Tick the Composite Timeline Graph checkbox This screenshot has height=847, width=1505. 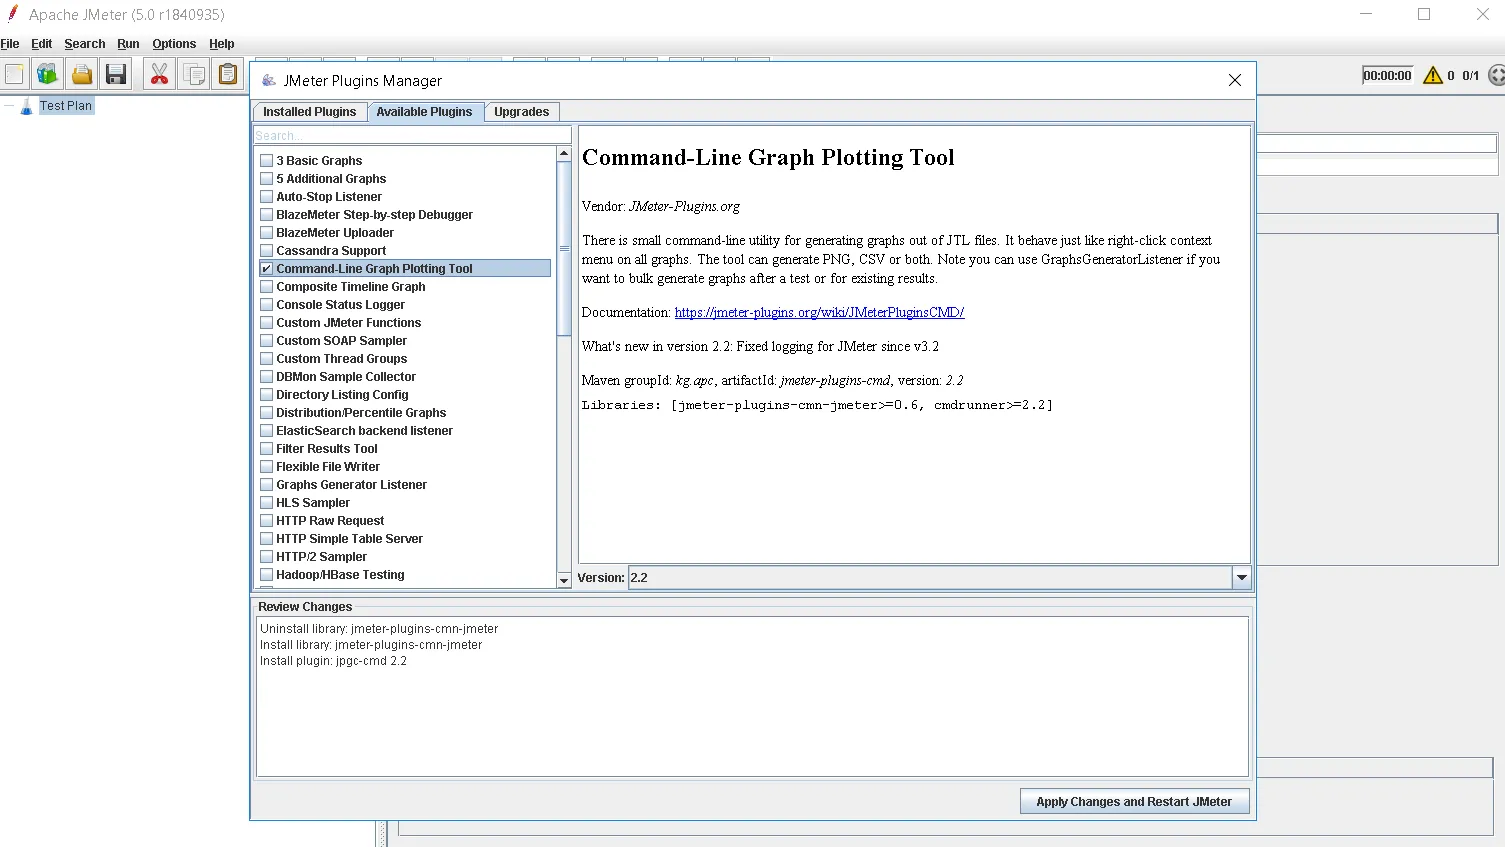pos(267,286)
